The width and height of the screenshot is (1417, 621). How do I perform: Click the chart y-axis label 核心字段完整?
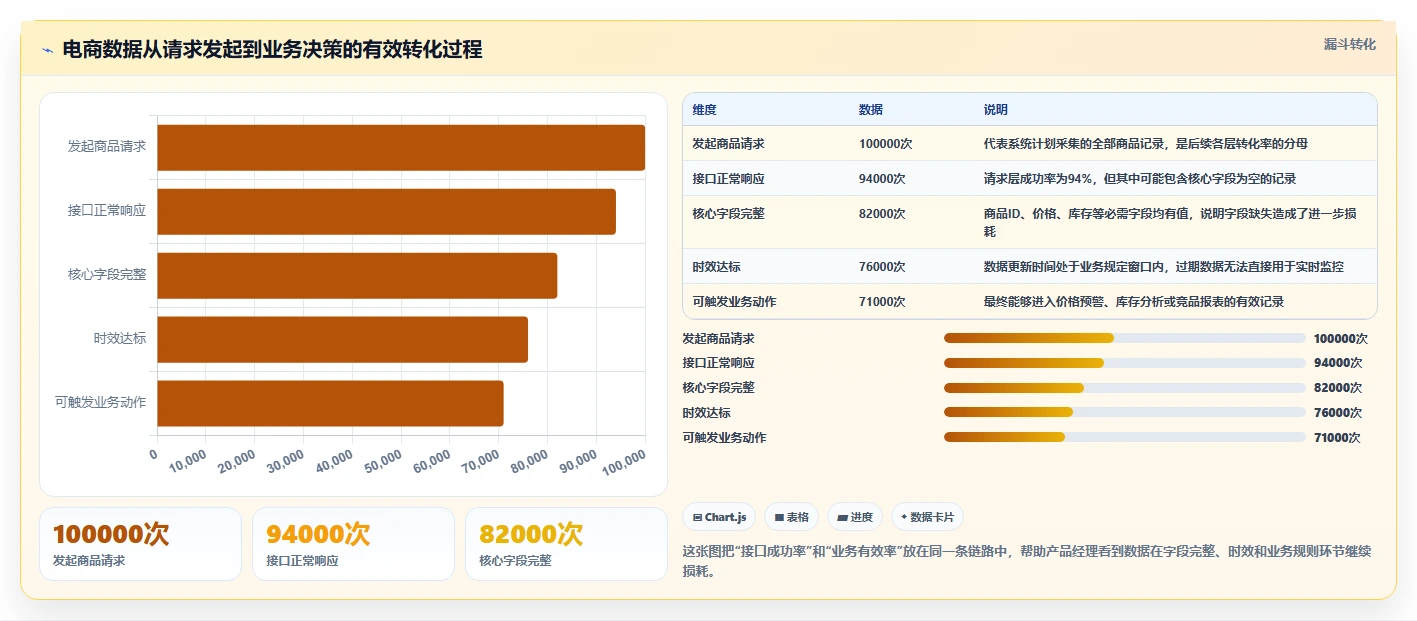point(107,274)
